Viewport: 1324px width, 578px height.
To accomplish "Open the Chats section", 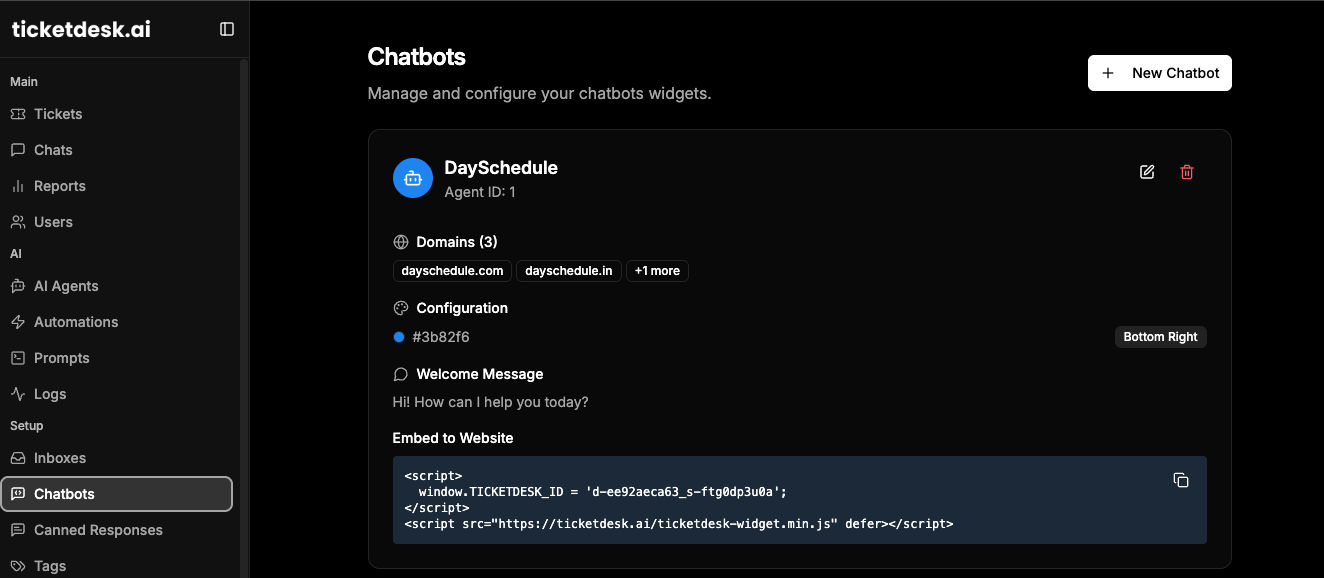I will coord(53,150).
